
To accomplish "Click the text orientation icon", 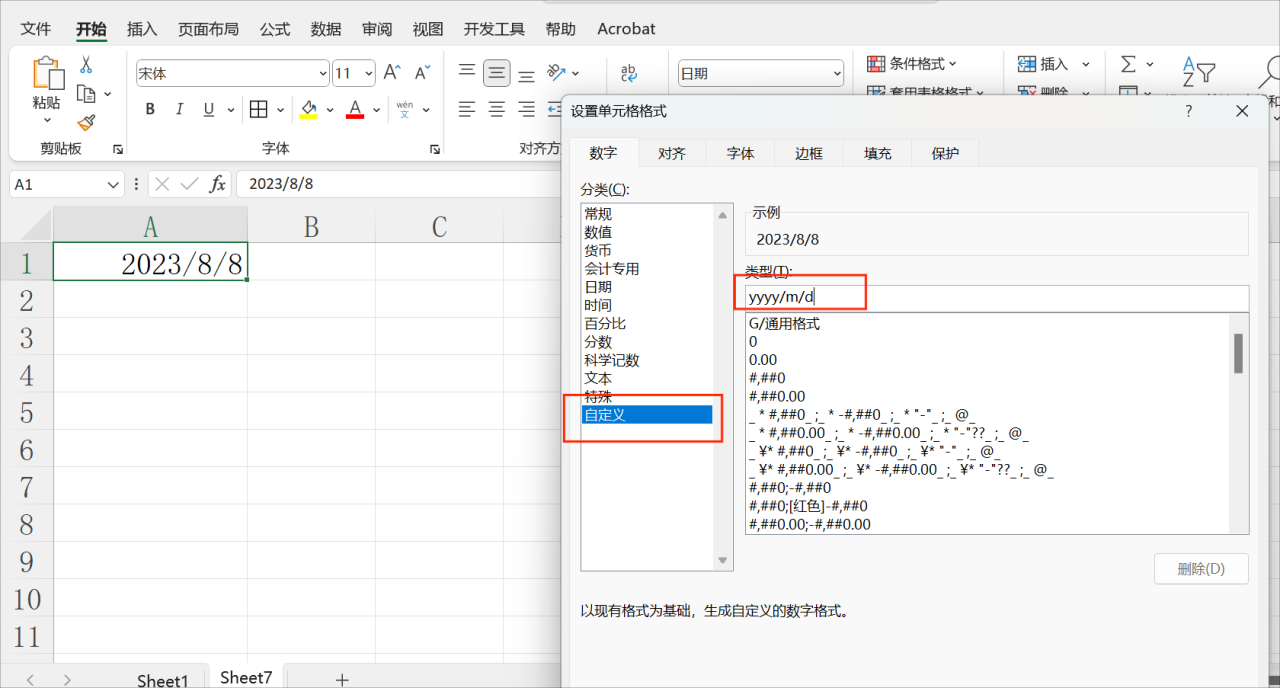I will coord(557,72).
